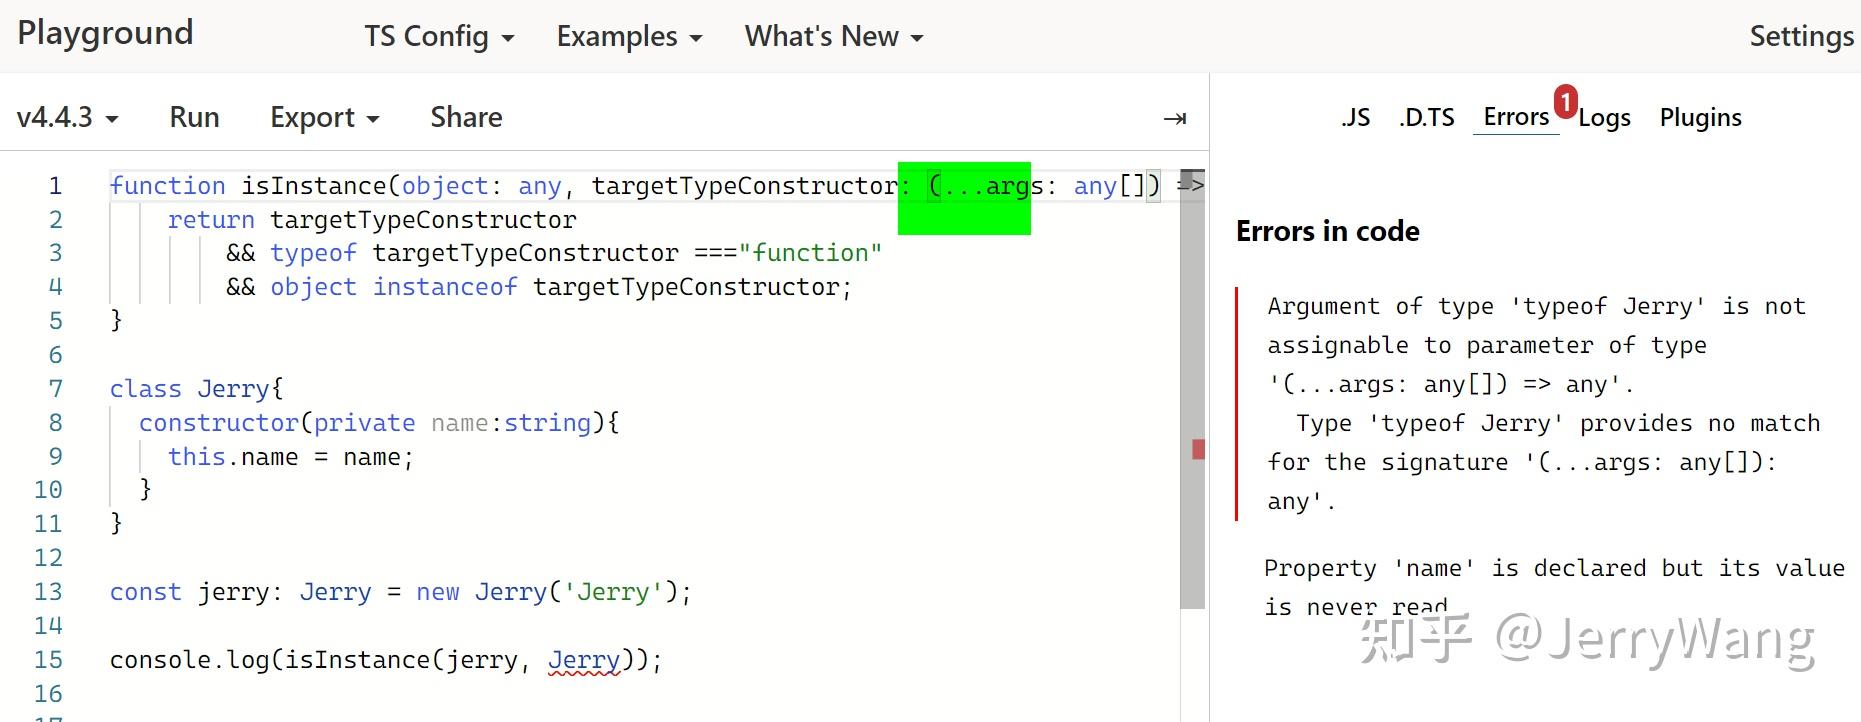Viewport: 1861px width, 722px height.
Task: Open the Export dropdown menu
Action: [325, 118]
